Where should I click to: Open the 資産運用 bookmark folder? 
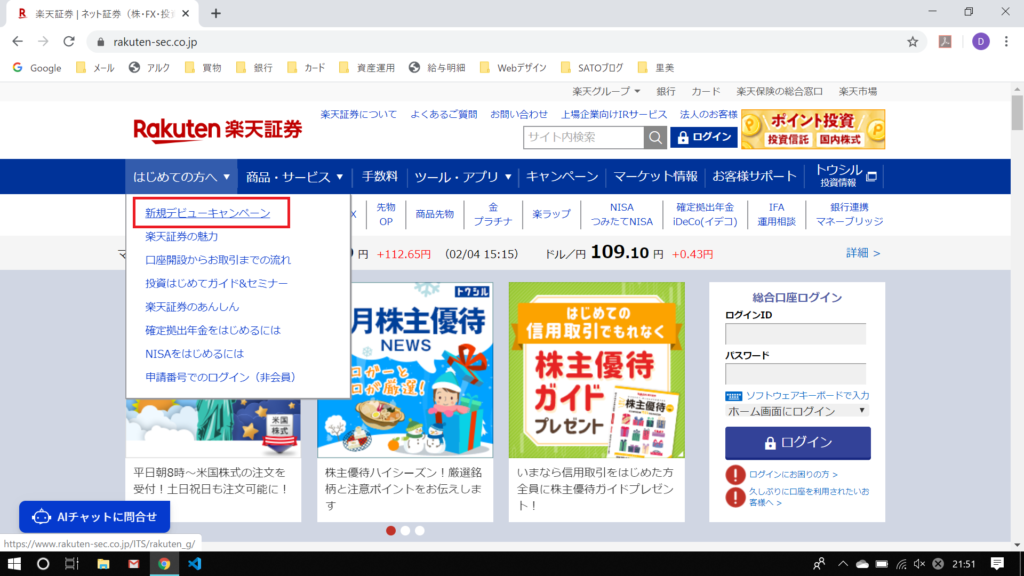[366, 68]
